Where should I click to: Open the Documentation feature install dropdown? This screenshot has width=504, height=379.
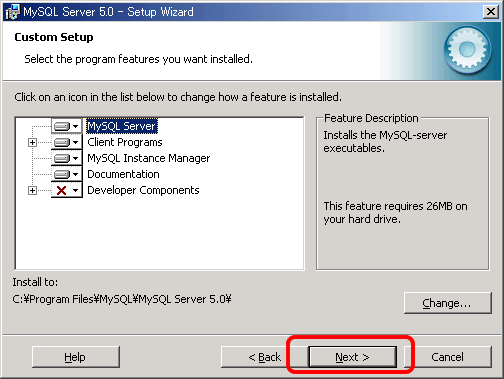coord(67,174)
